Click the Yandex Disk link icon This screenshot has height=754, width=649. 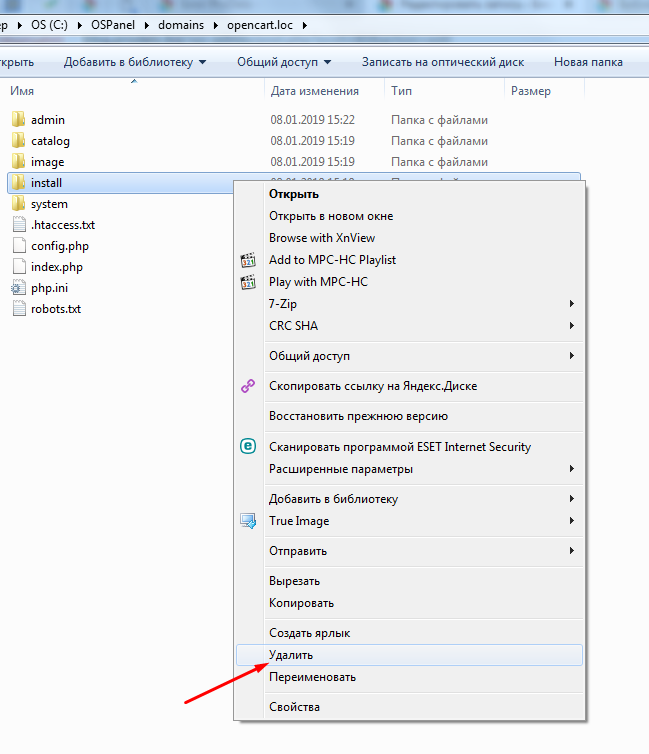coord(249,386)
